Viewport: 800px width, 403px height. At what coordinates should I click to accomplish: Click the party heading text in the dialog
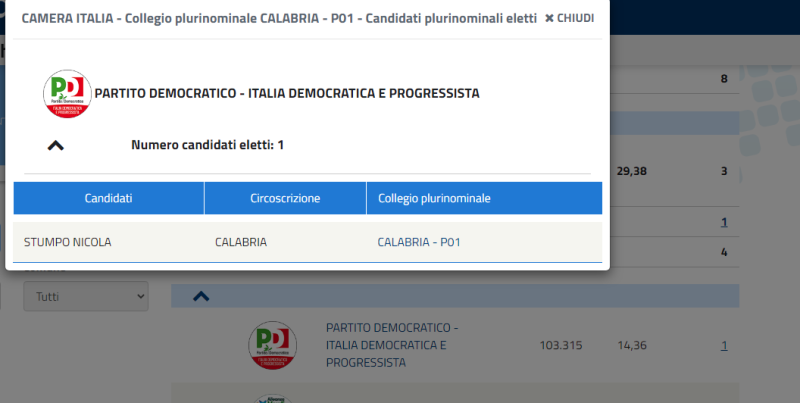click(287, 93)
